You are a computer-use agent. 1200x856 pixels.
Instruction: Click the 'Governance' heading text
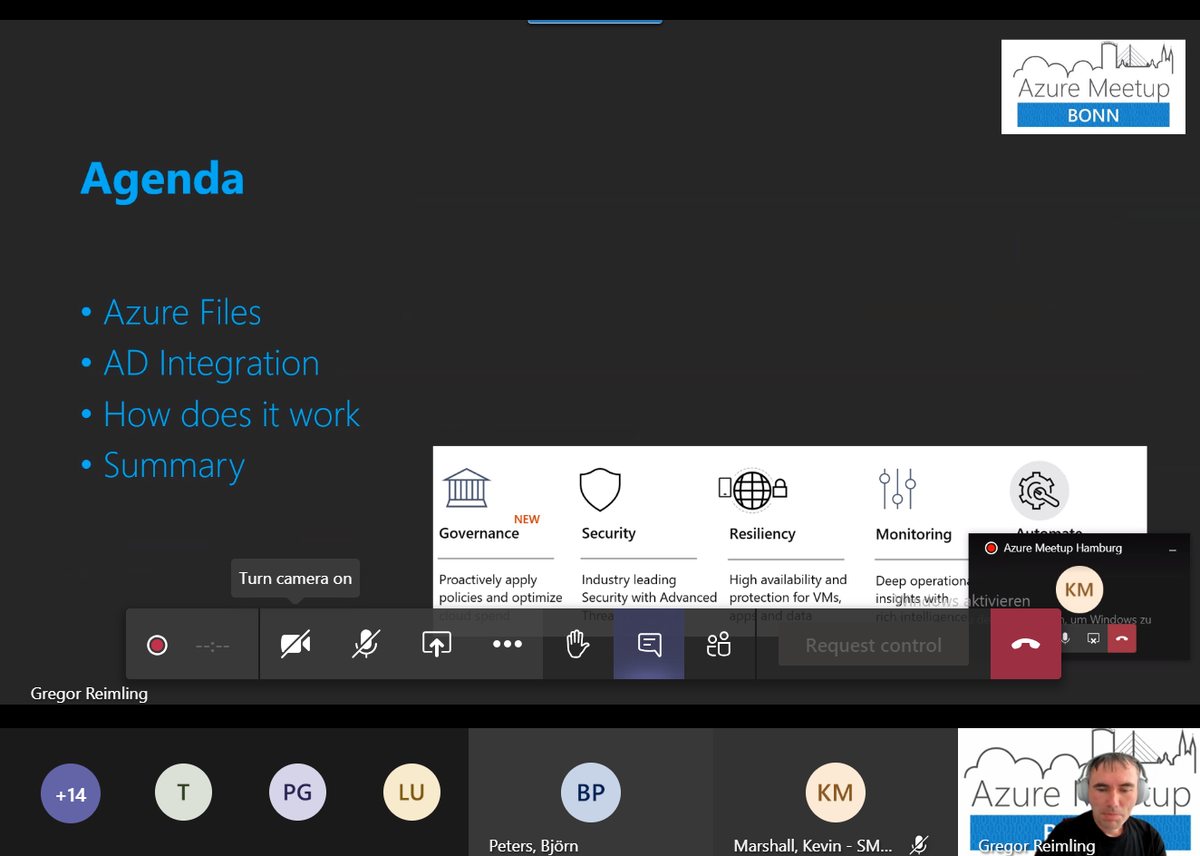pyautogui.click(x=479, y=533)
